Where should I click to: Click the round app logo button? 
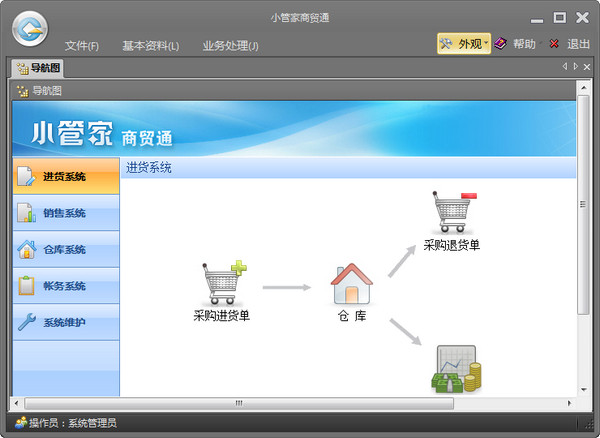pyautogui.click(x=31, y=30)
